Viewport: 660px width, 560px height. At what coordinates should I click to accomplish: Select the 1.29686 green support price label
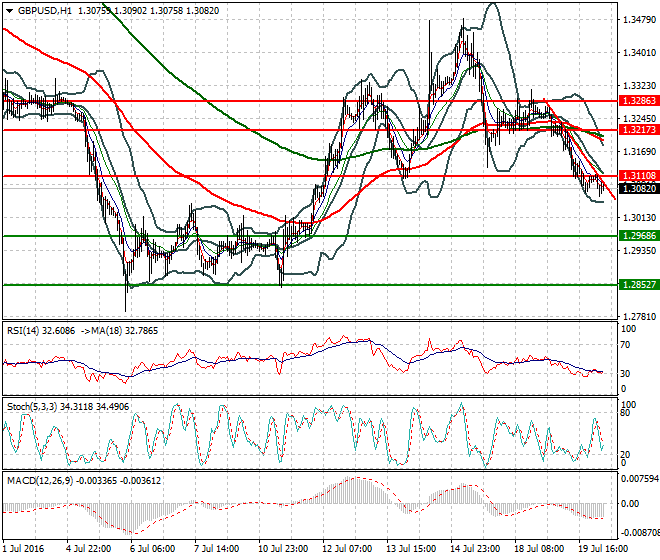coord(639,236)
